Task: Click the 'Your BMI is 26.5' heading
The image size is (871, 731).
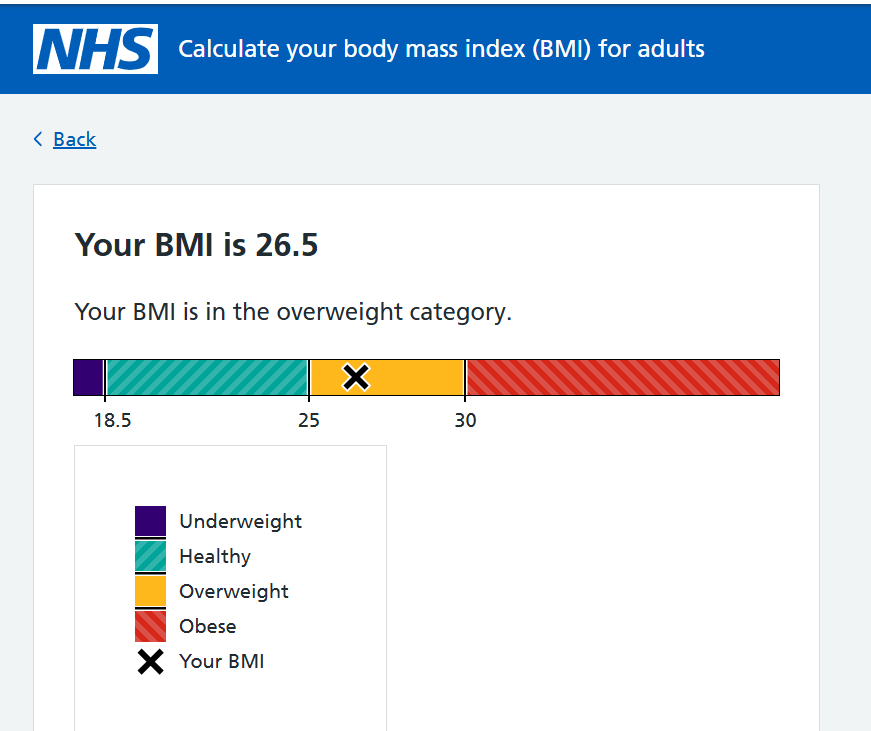Action: (x=197, y=245)
